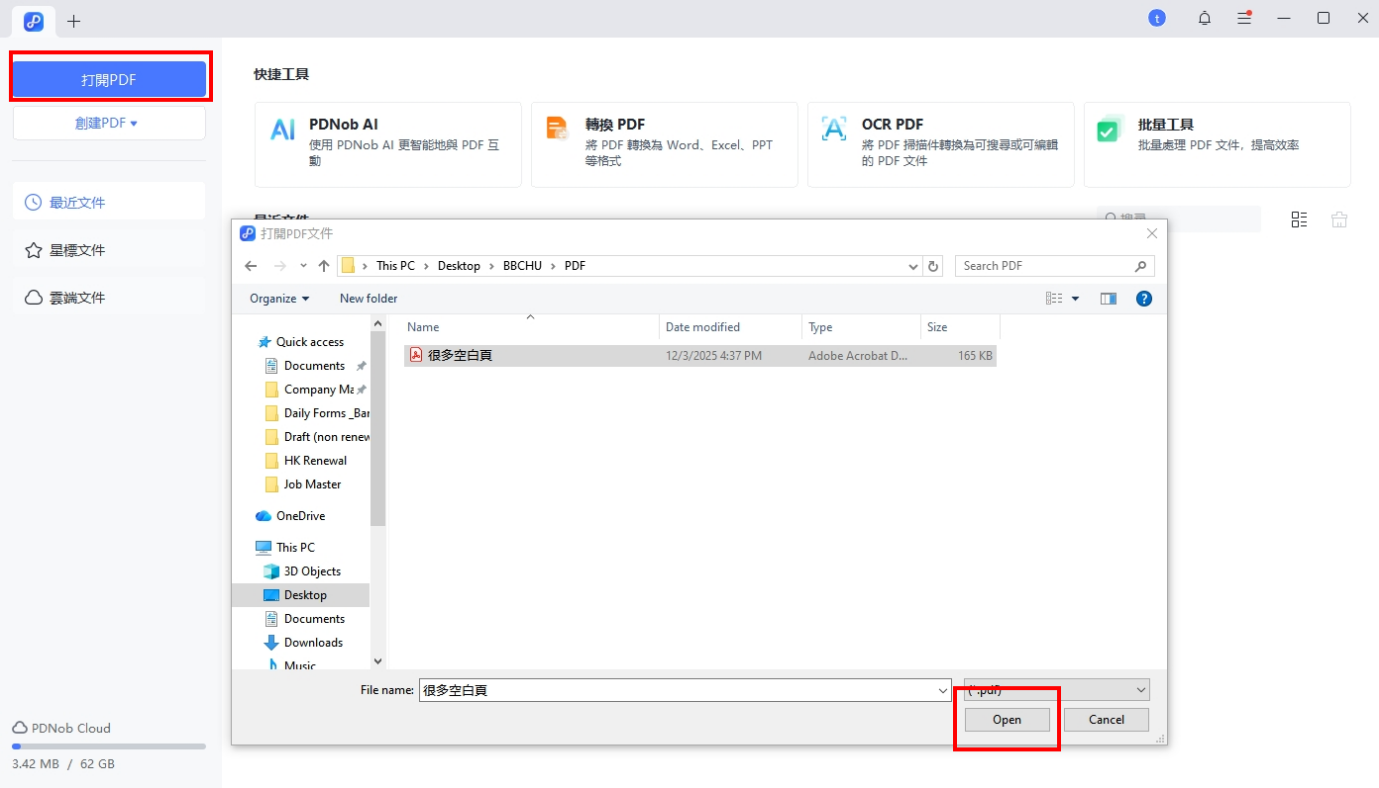1379x788 pixels.
Task: Expand the 創建PDF dropdown
Action: 109,123
